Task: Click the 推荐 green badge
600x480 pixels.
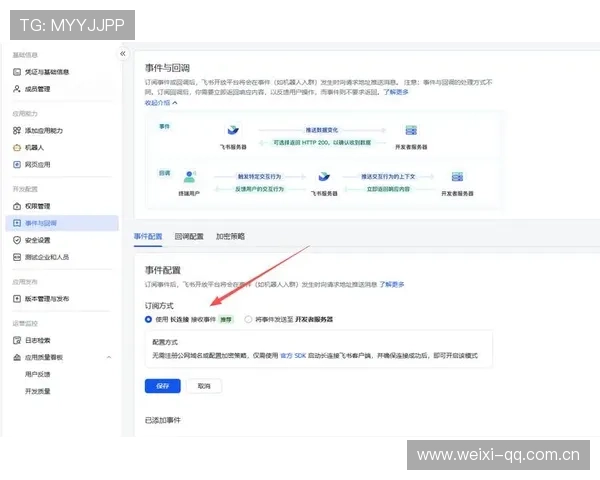Action: pos(226,319)
